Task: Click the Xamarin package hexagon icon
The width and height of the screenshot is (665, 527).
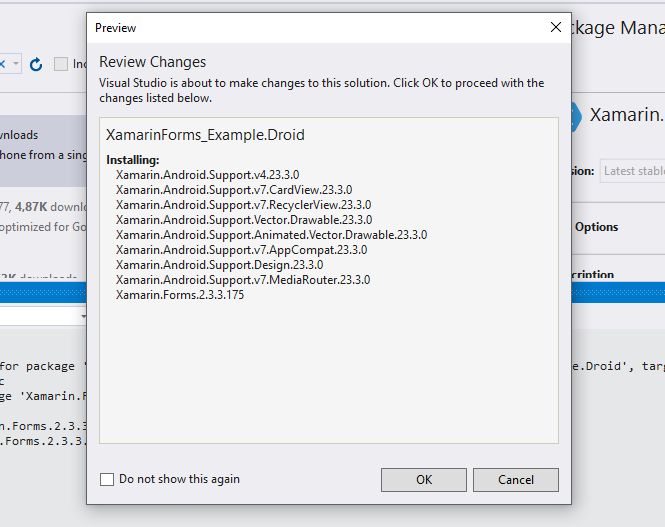Action: [x=576, y=116]
